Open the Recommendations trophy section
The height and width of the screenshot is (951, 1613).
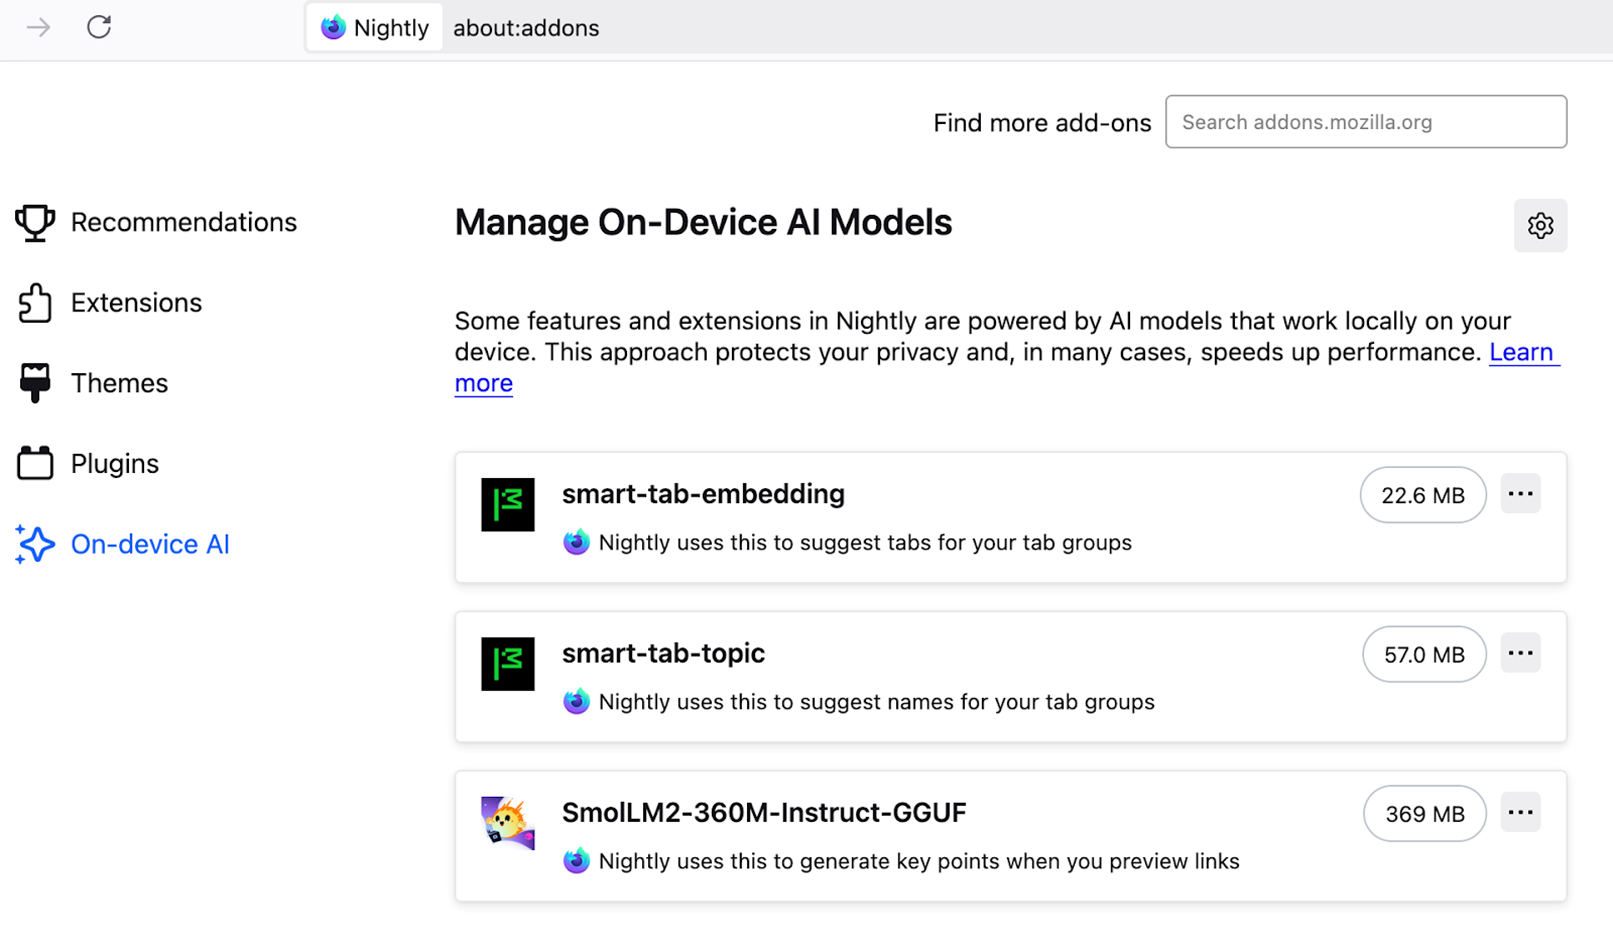click(34, 222)
